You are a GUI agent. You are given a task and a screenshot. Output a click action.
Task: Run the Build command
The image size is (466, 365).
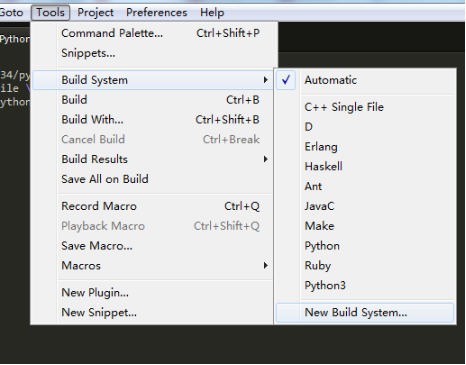153,100
